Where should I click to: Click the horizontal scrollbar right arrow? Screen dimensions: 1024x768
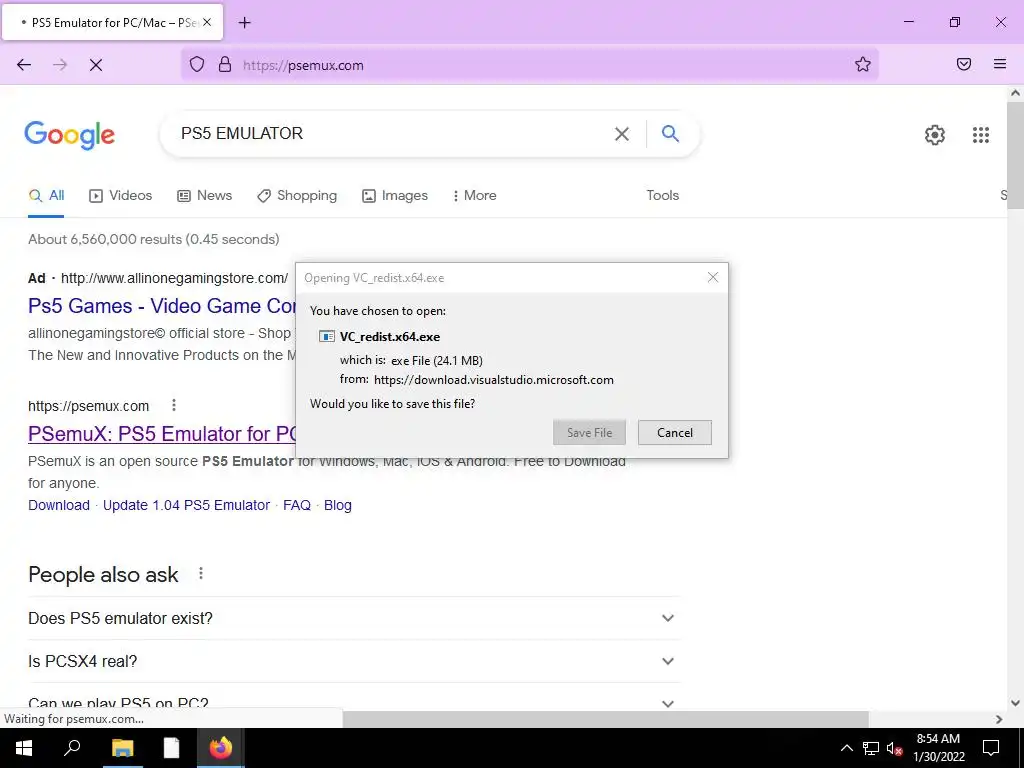[x=999, y=719]
